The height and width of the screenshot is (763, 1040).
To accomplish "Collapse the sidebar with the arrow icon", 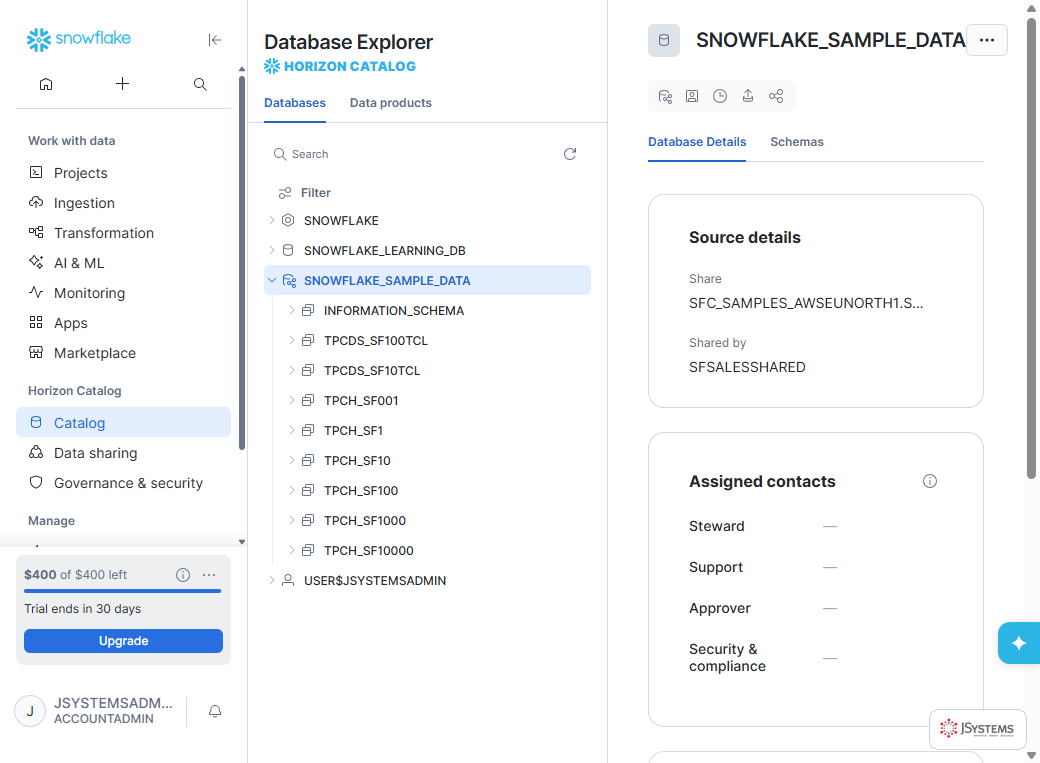I will click(214, 40).
